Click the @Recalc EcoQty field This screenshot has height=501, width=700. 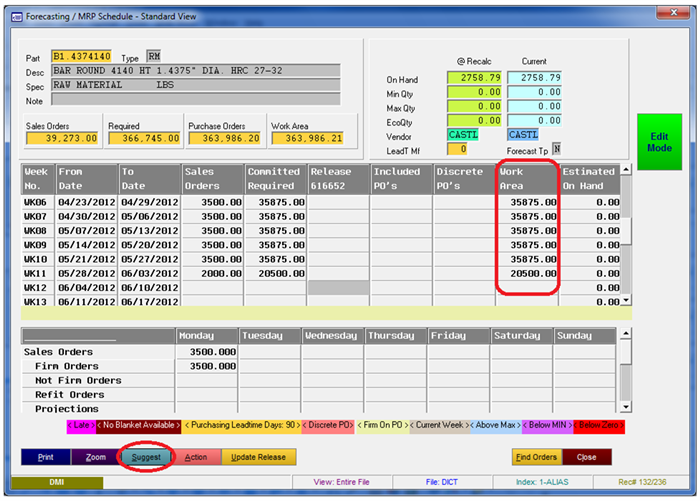coord(474,121)
